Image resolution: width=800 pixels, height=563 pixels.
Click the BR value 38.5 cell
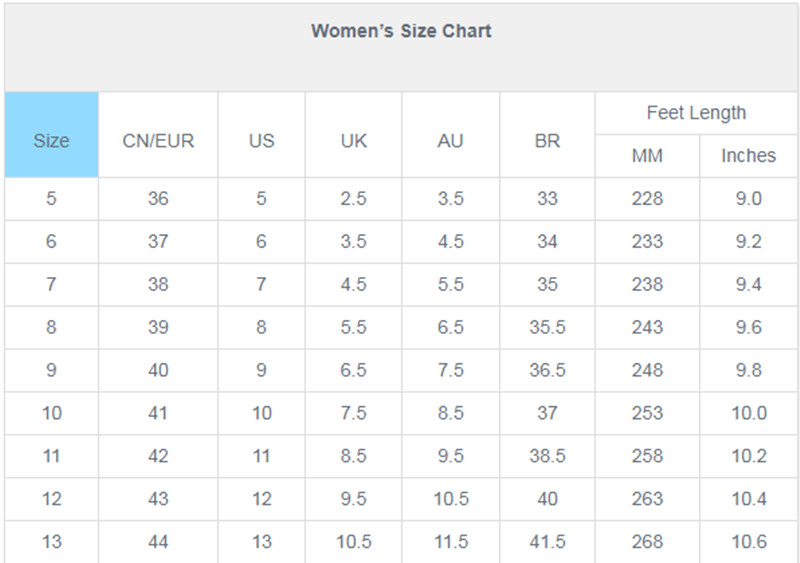point(547,456)
